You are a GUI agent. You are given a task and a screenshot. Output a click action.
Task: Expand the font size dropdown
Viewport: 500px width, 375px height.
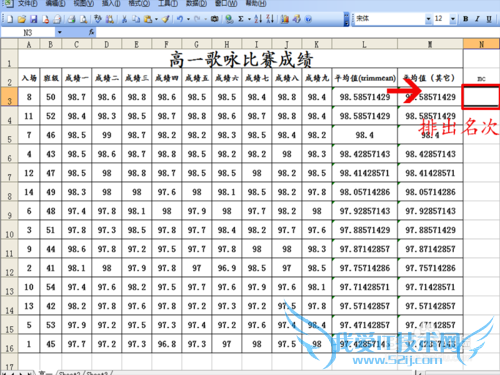pyautogui.click(x=453, y=19)
